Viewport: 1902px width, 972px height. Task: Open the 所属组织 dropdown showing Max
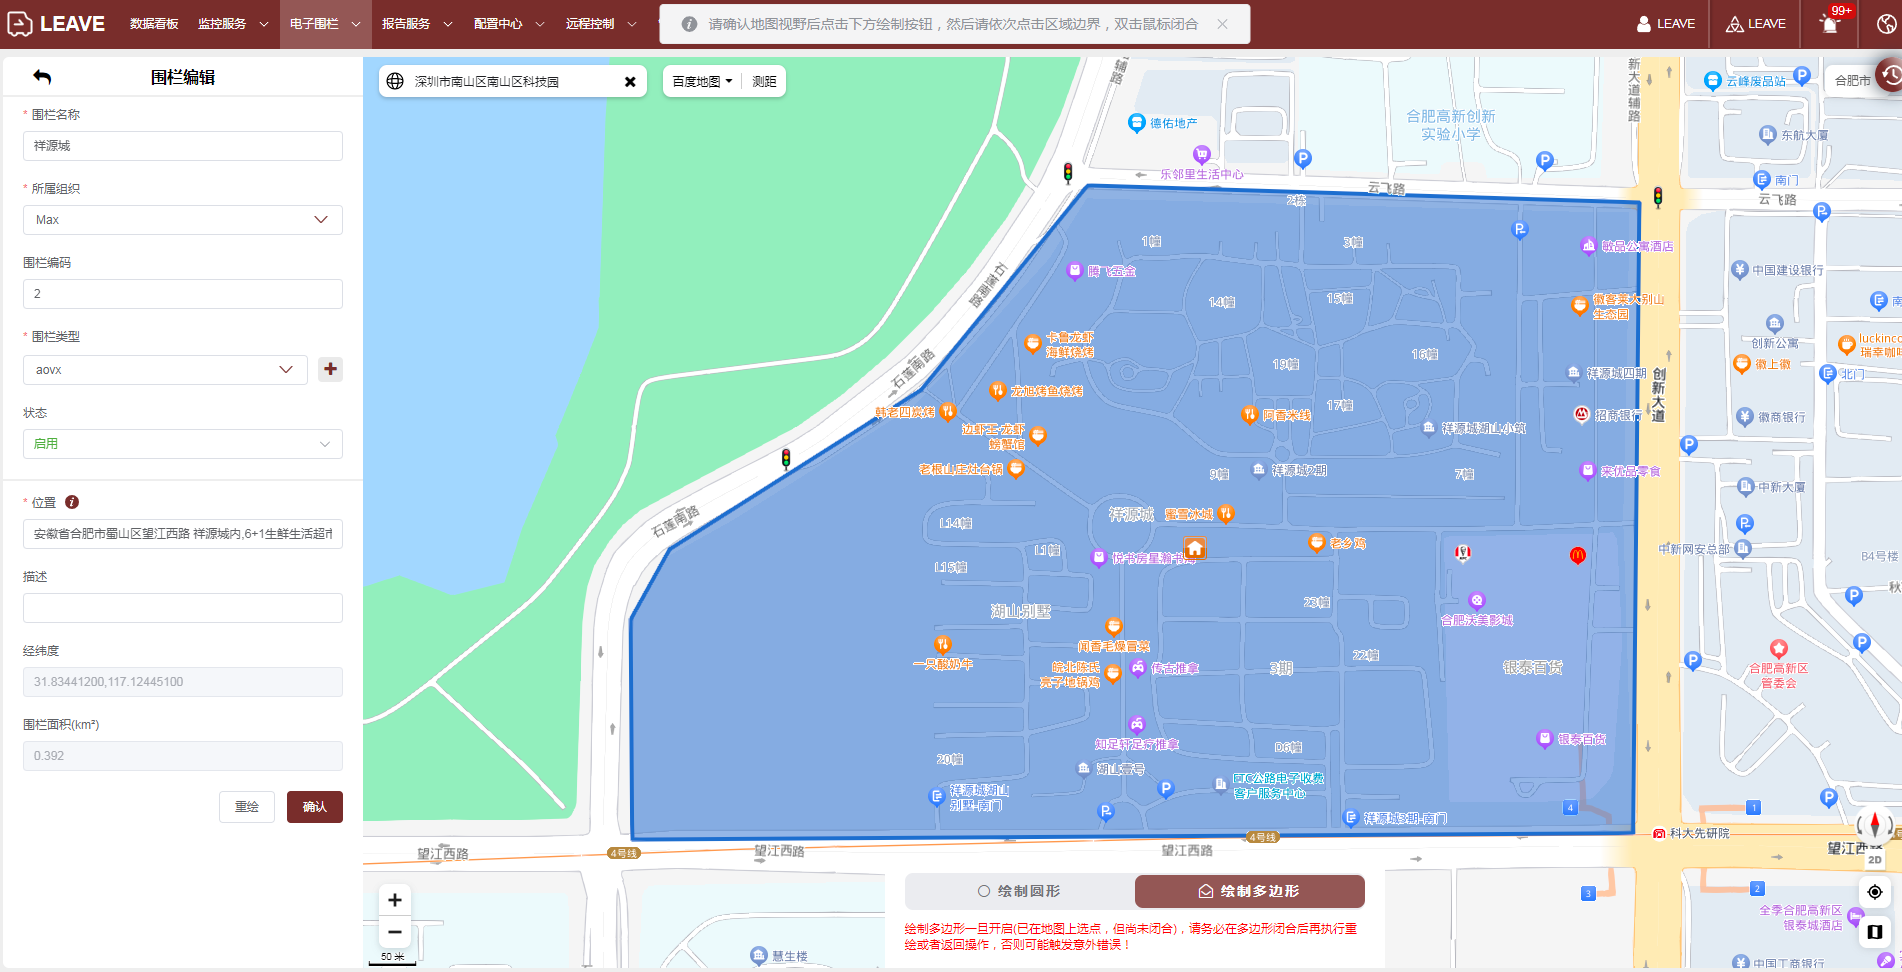(x=183, y=220)
